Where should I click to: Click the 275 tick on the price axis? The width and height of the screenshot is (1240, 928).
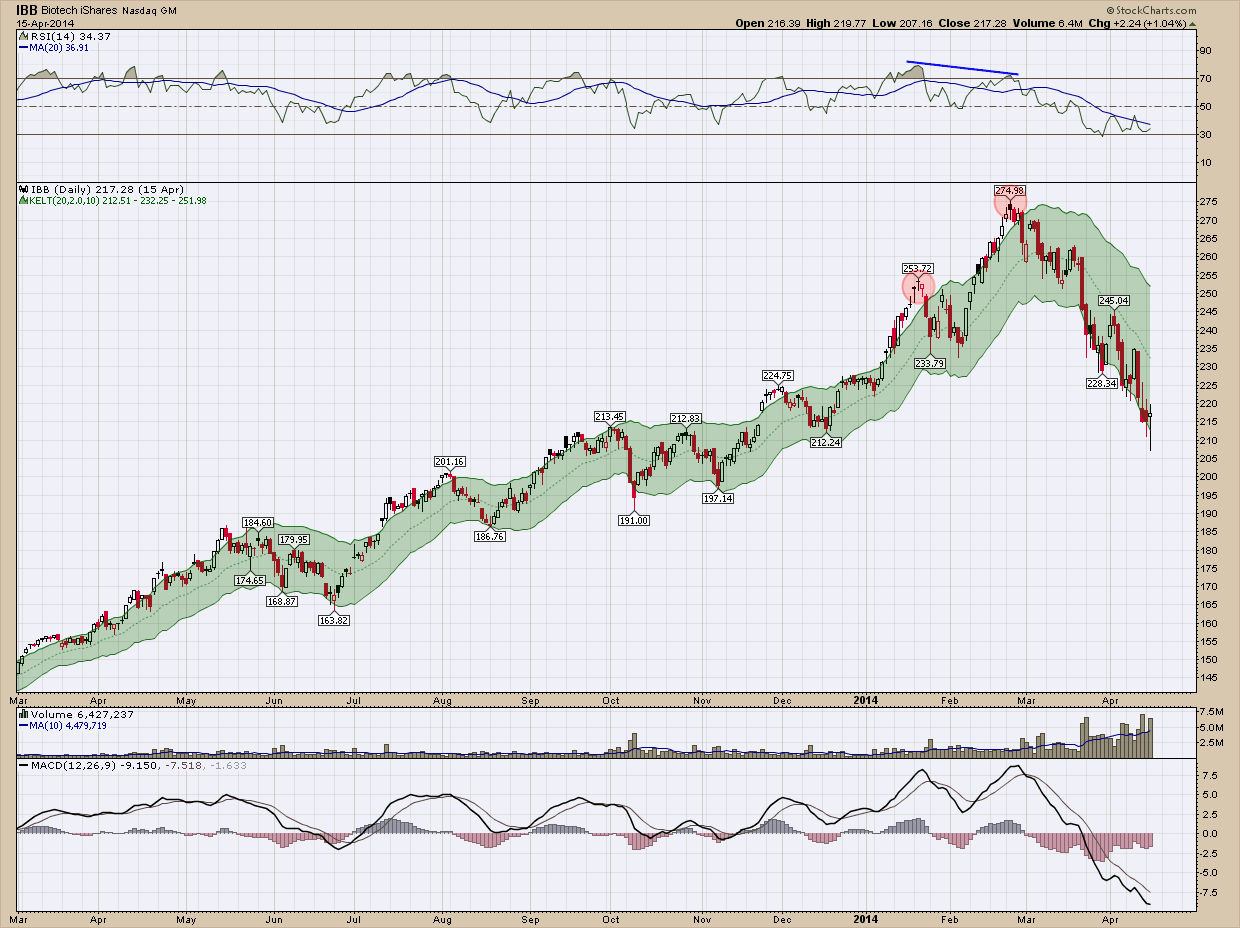(x=1208, y=202)
